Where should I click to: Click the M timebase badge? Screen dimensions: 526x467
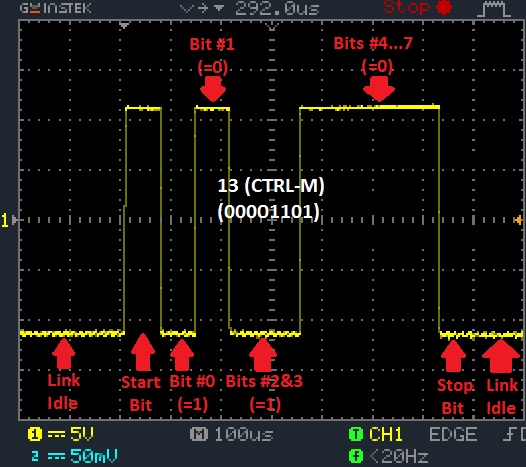pos(199,434)
